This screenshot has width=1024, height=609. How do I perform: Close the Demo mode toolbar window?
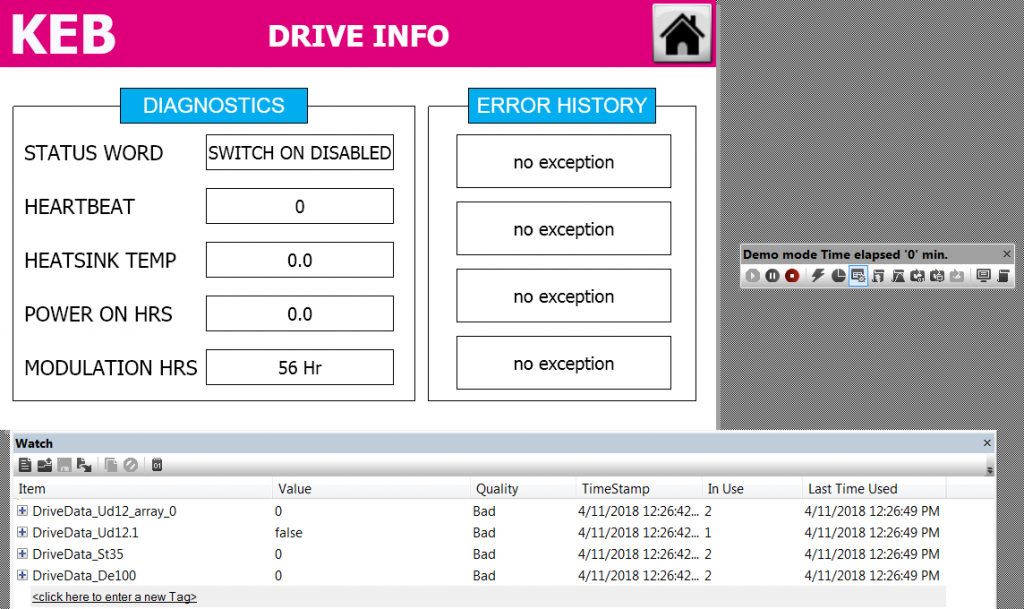tap(1006, 254)
